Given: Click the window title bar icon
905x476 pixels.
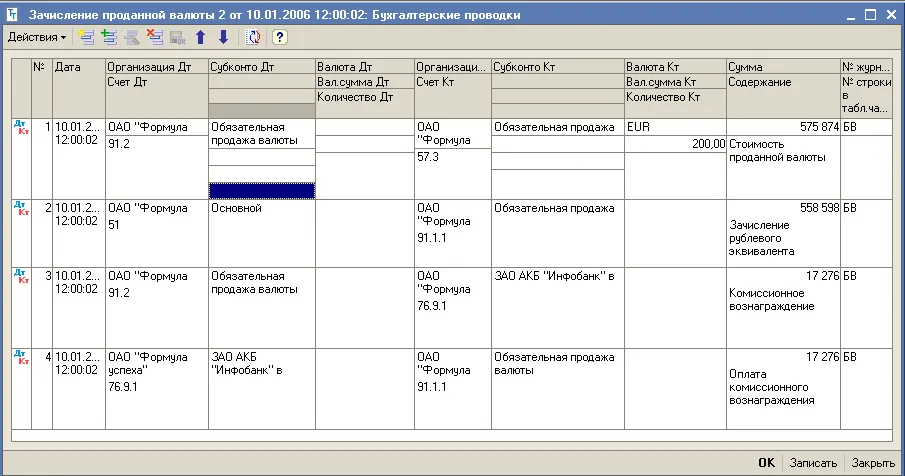Looking at the screenshot, I should click(x=12, y=14).
